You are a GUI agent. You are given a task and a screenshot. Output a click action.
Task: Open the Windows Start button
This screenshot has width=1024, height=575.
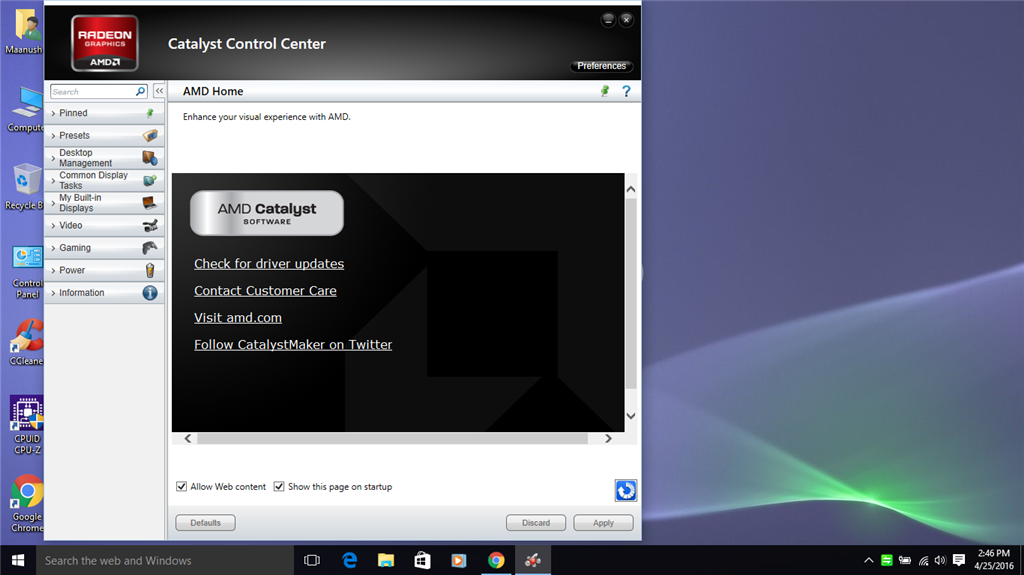click(18, 560)
